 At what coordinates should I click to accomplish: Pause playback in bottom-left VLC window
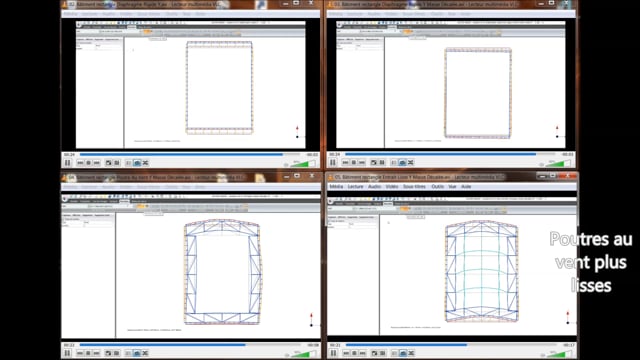(x=68, y=353)
